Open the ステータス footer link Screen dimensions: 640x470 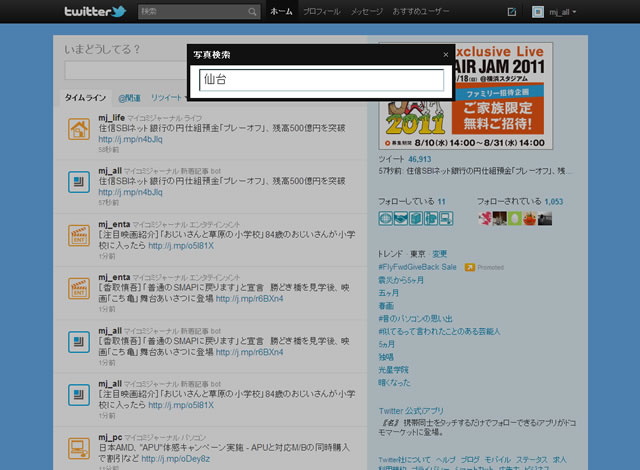tap(531, 460)
